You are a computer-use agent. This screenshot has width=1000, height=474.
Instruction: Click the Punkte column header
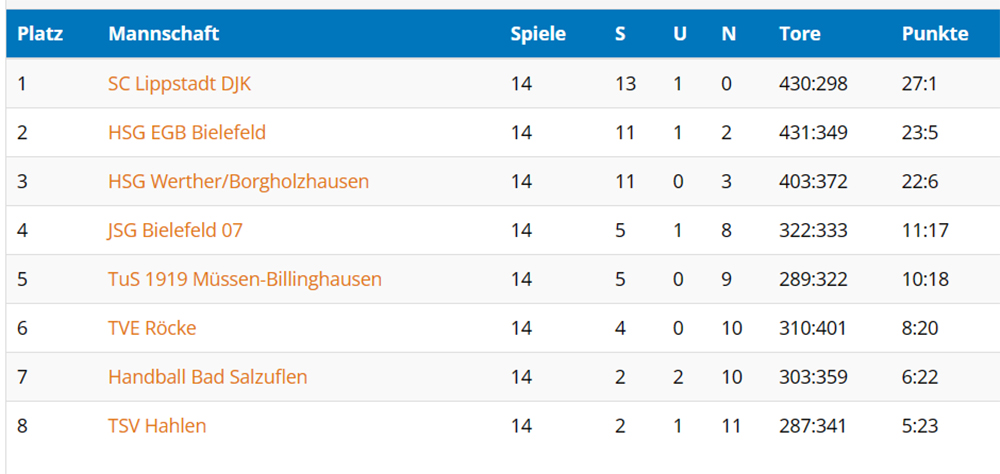tap(935, 34)
